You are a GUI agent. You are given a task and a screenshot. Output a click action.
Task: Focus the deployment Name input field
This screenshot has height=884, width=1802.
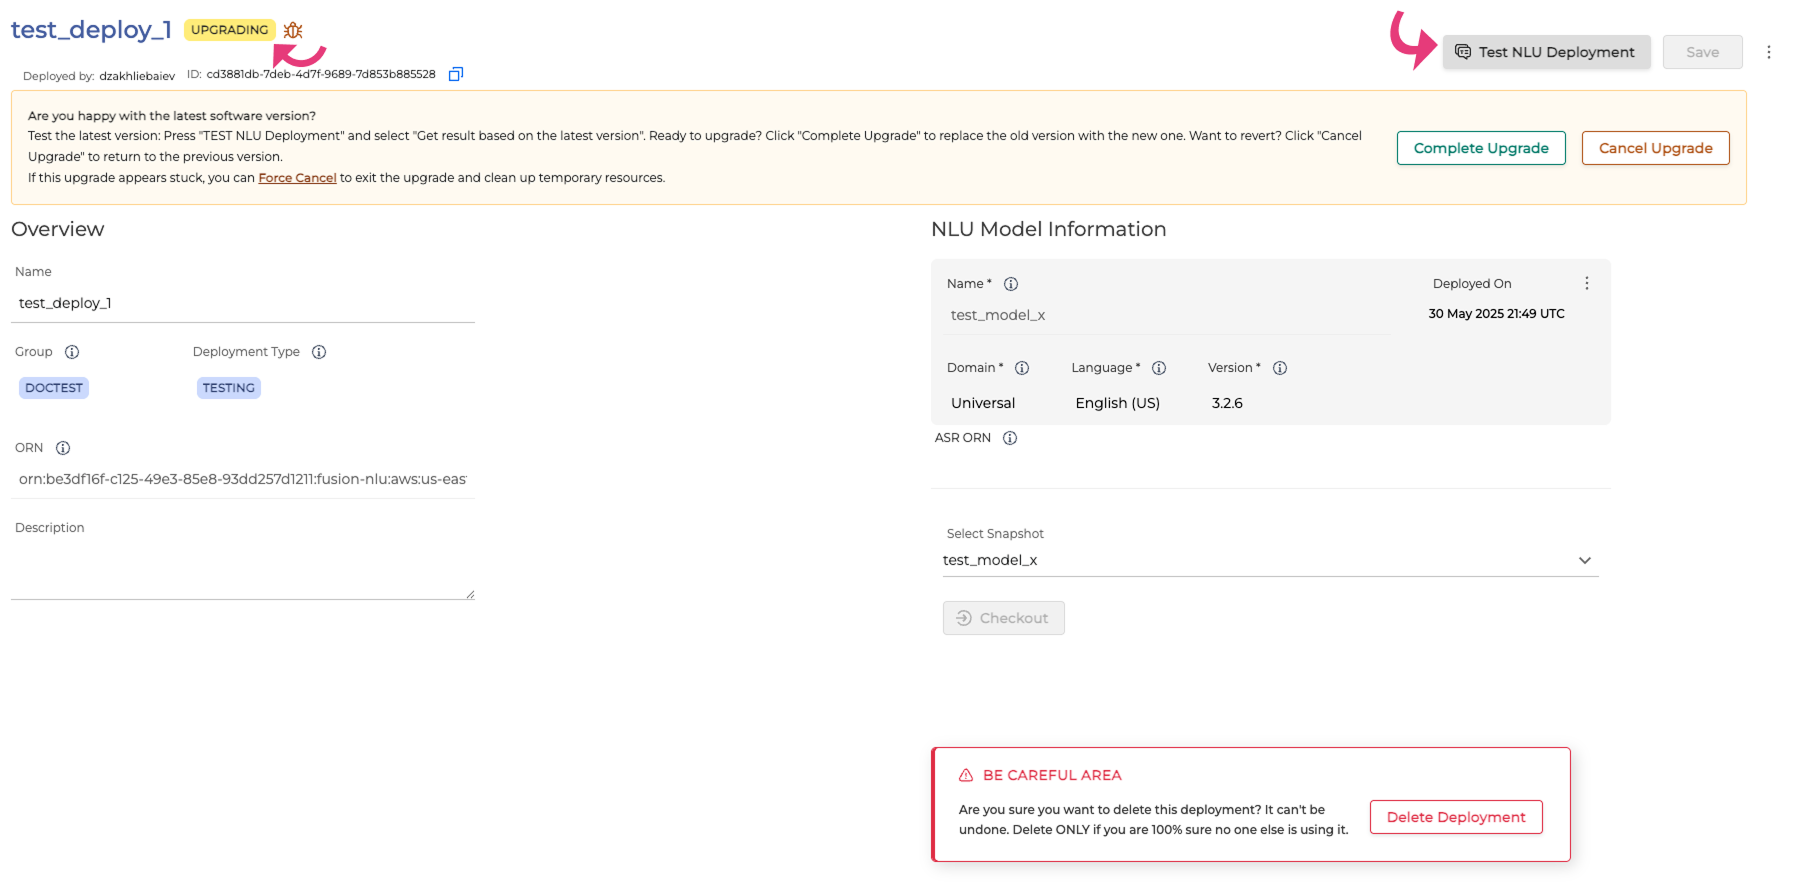(x=242, y=303)
